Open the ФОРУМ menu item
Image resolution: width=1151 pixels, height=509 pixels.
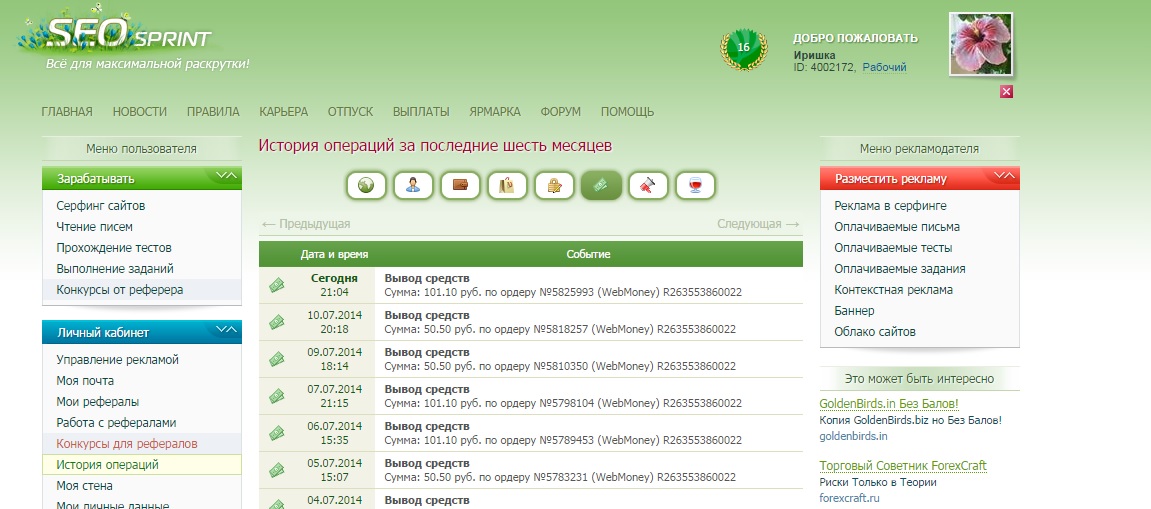(560, 112)
